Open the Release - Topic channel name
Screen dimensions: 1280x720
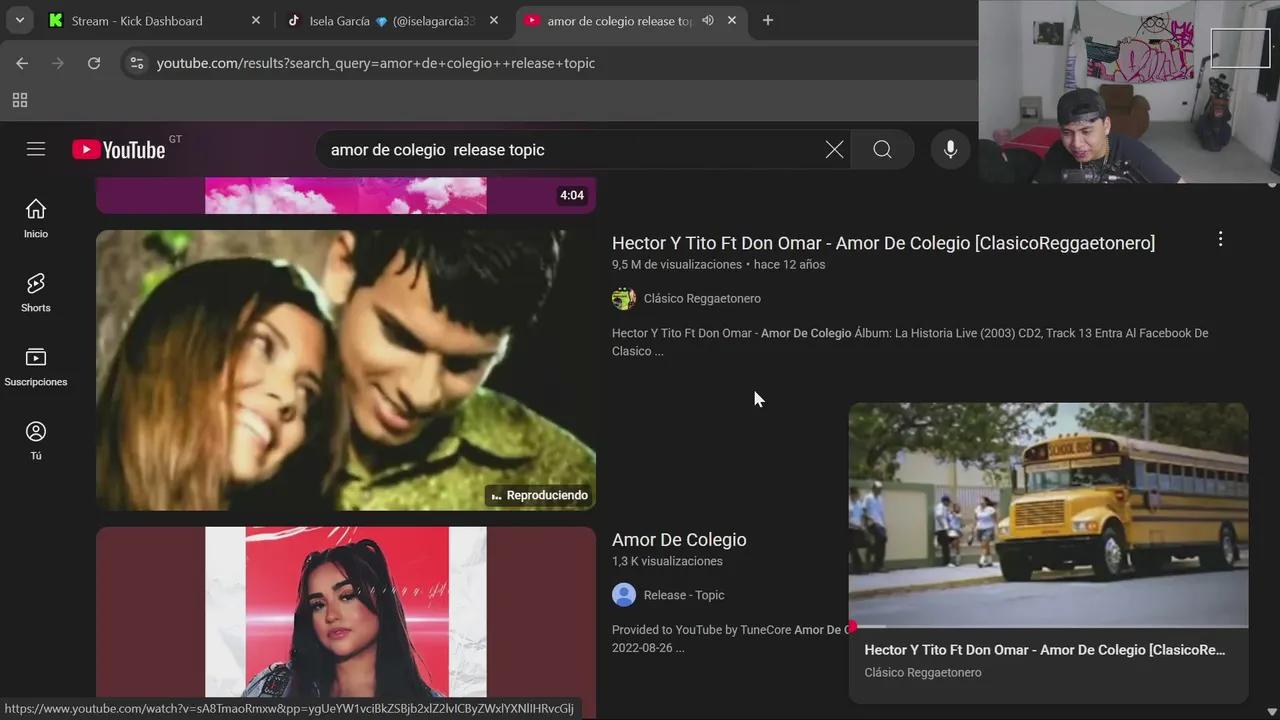(x=684, y=595)
